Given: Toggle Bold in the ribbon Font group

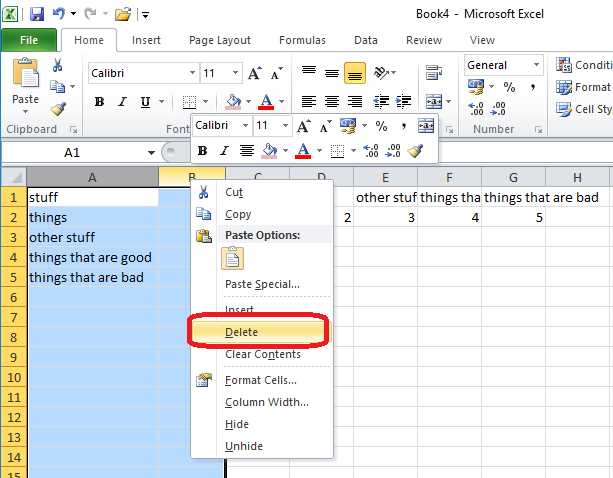Looking at the screenshot, I should pos(99,102).
